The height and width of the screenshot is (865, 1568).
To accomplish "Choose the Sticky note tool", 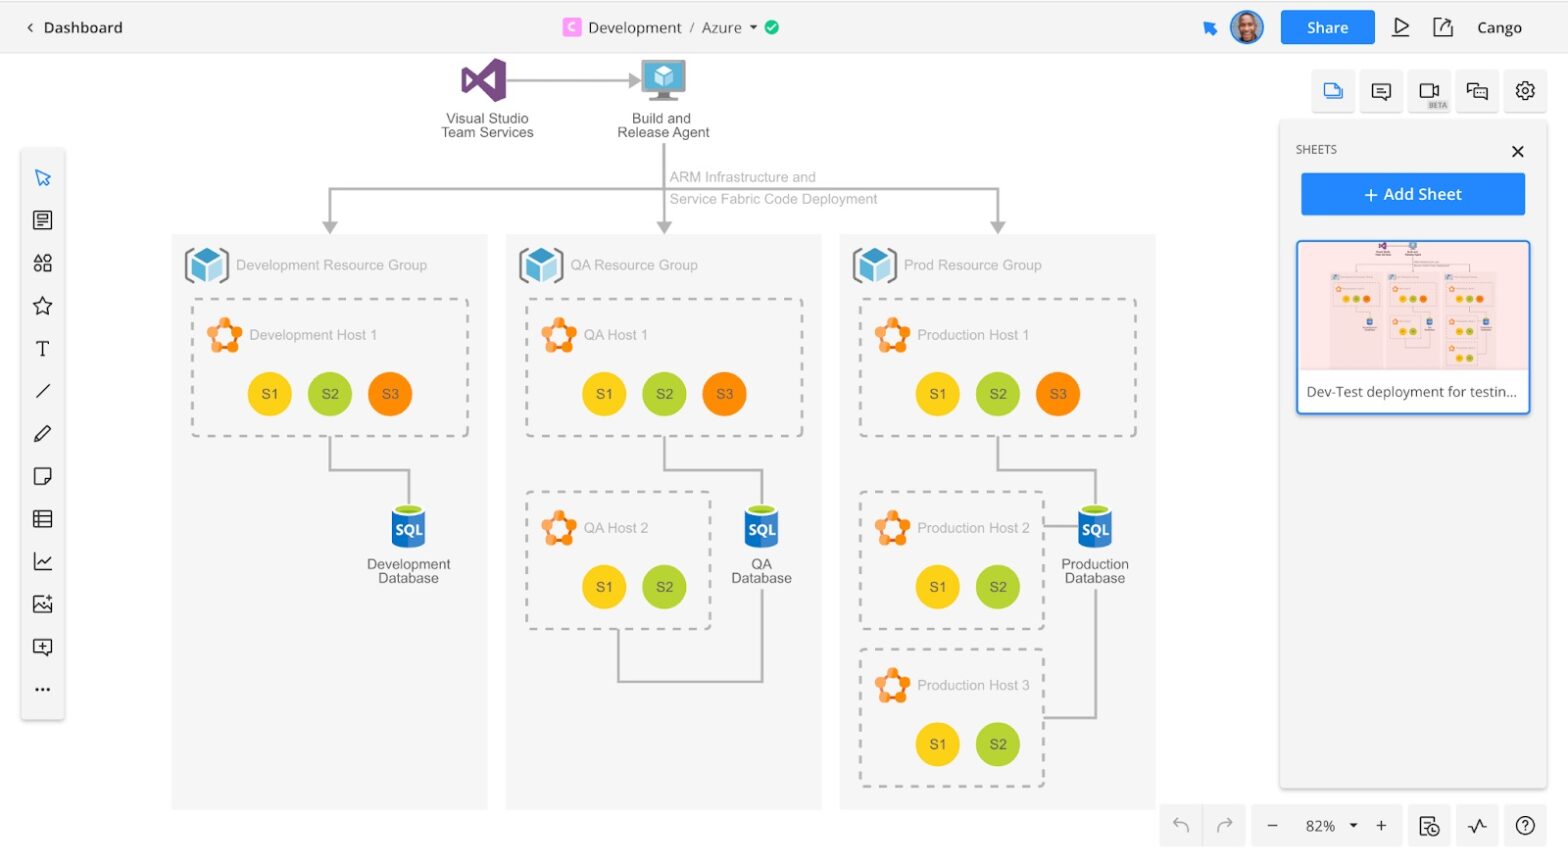I will (x=42, y=476).
